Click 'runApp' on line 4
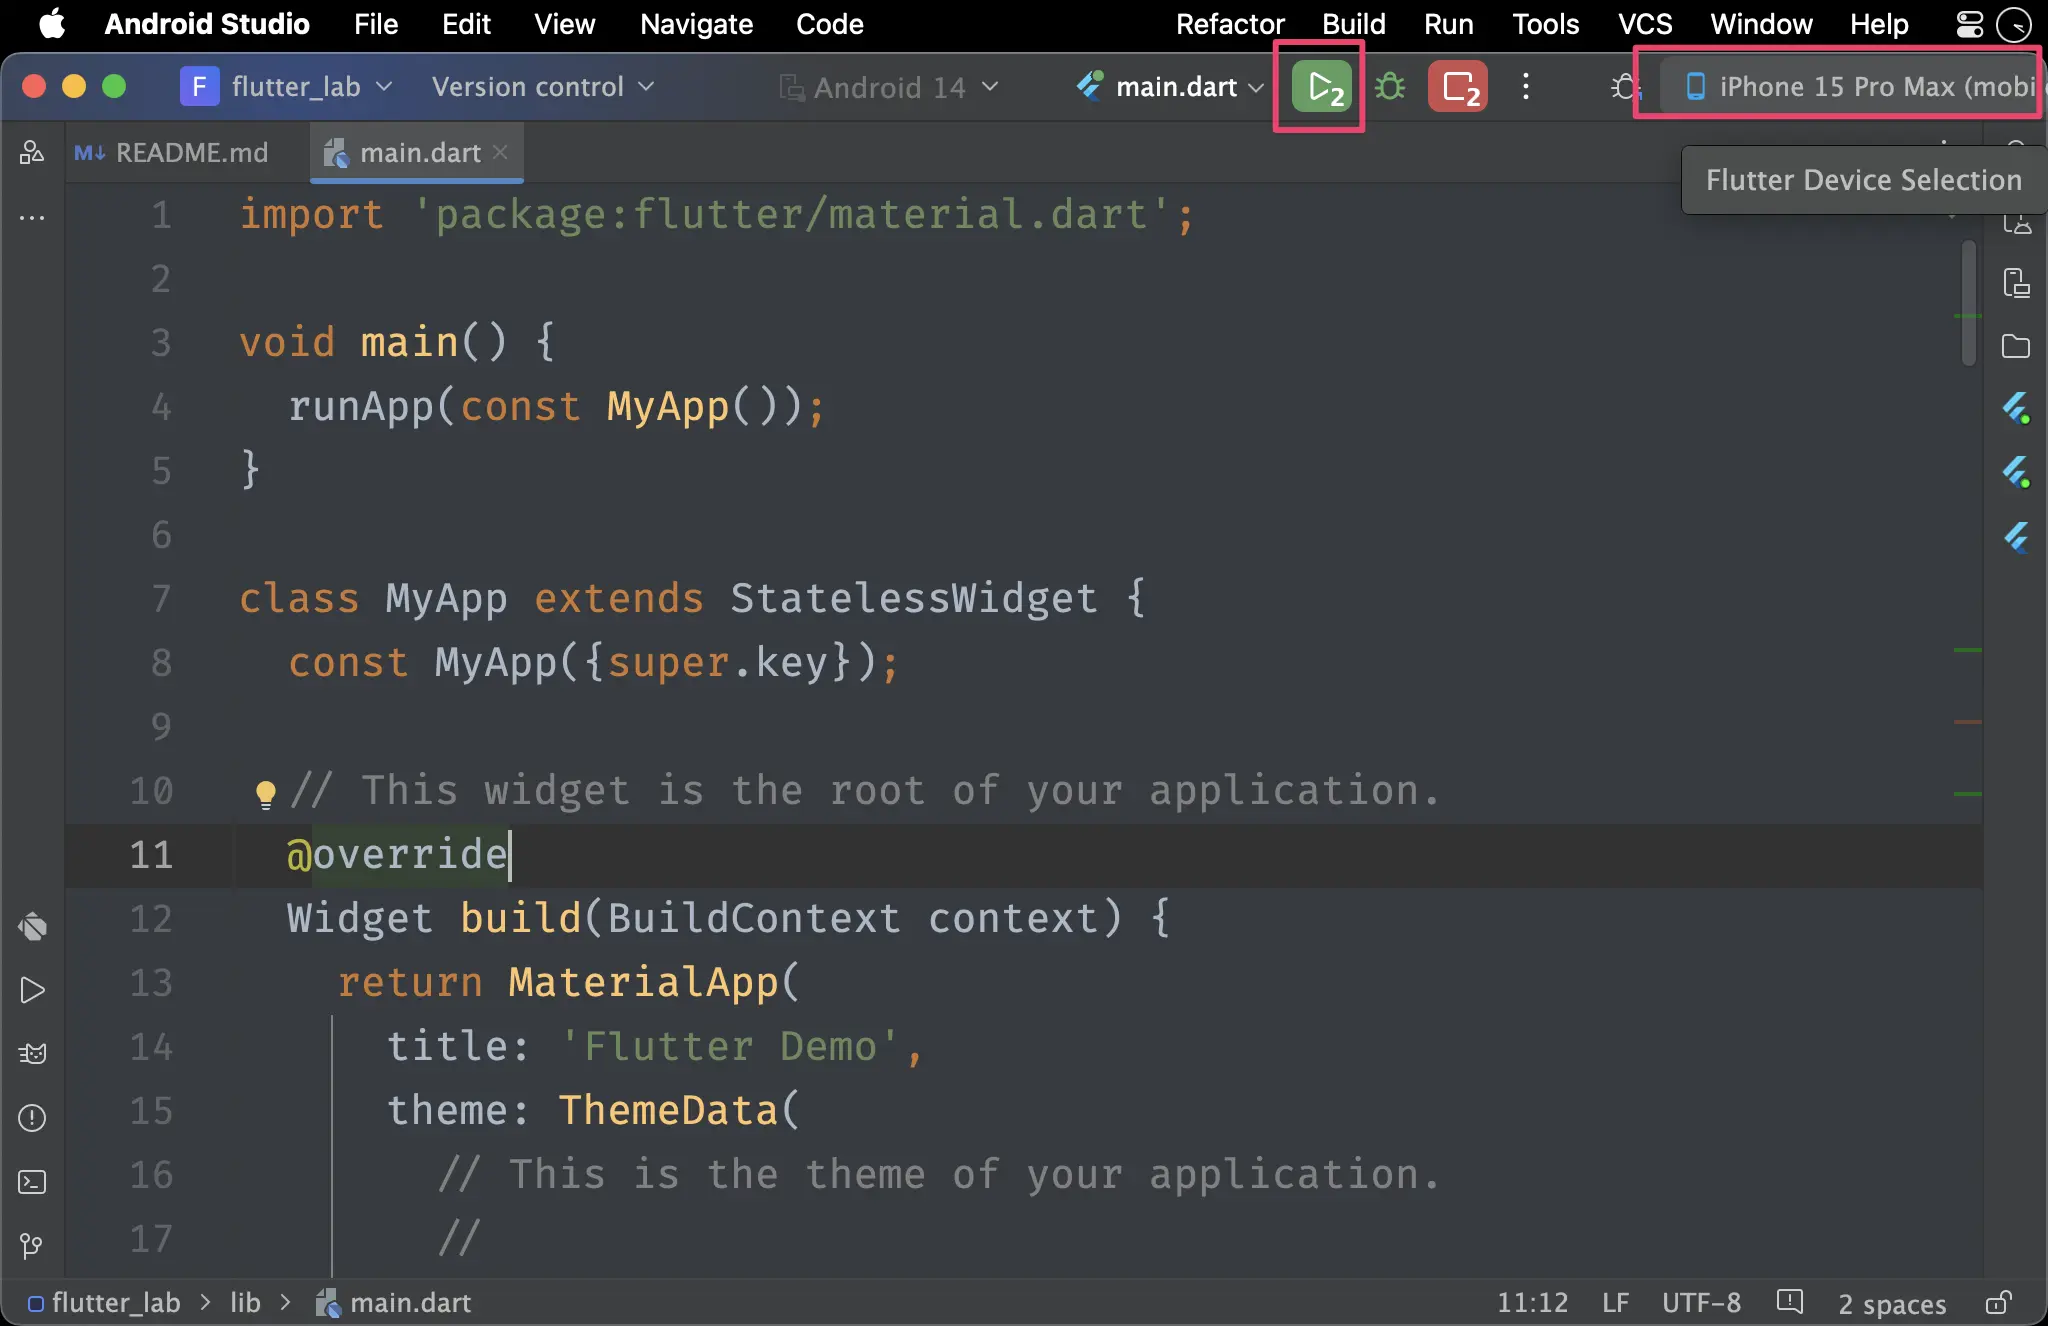Viewport: 2048px width, 1326px height. point(360,406)
